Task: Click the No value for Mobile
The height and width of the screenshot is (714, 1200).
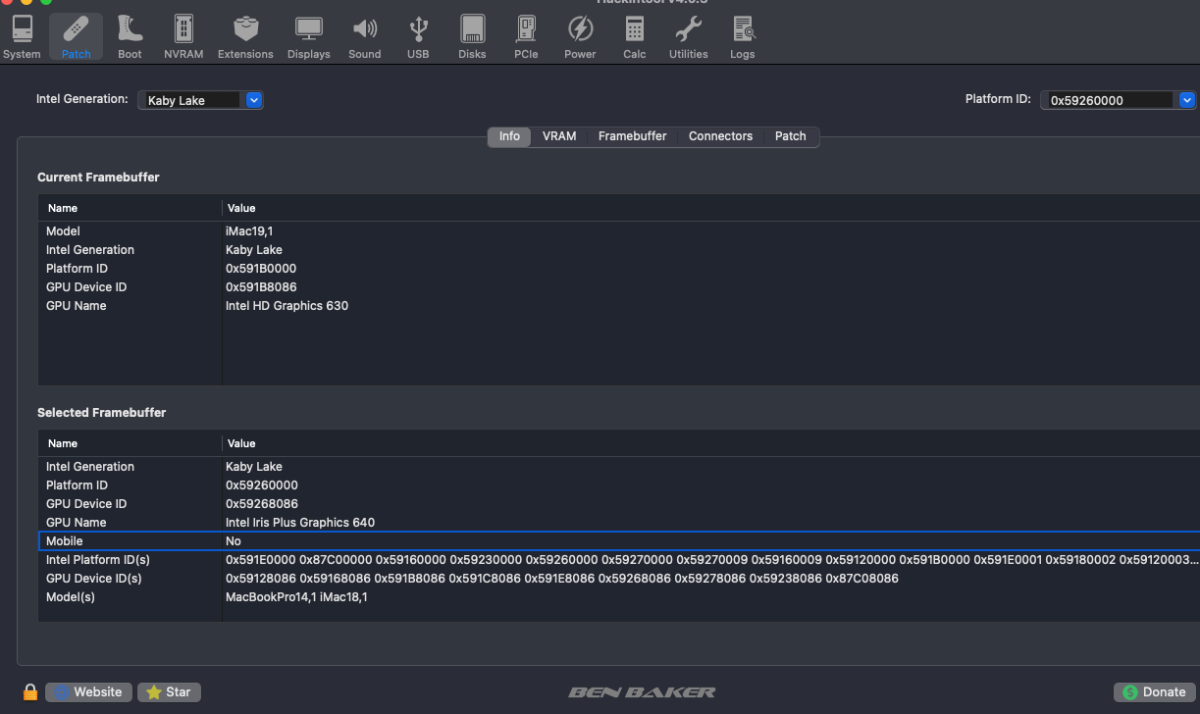Action: (x=233, y=541)
